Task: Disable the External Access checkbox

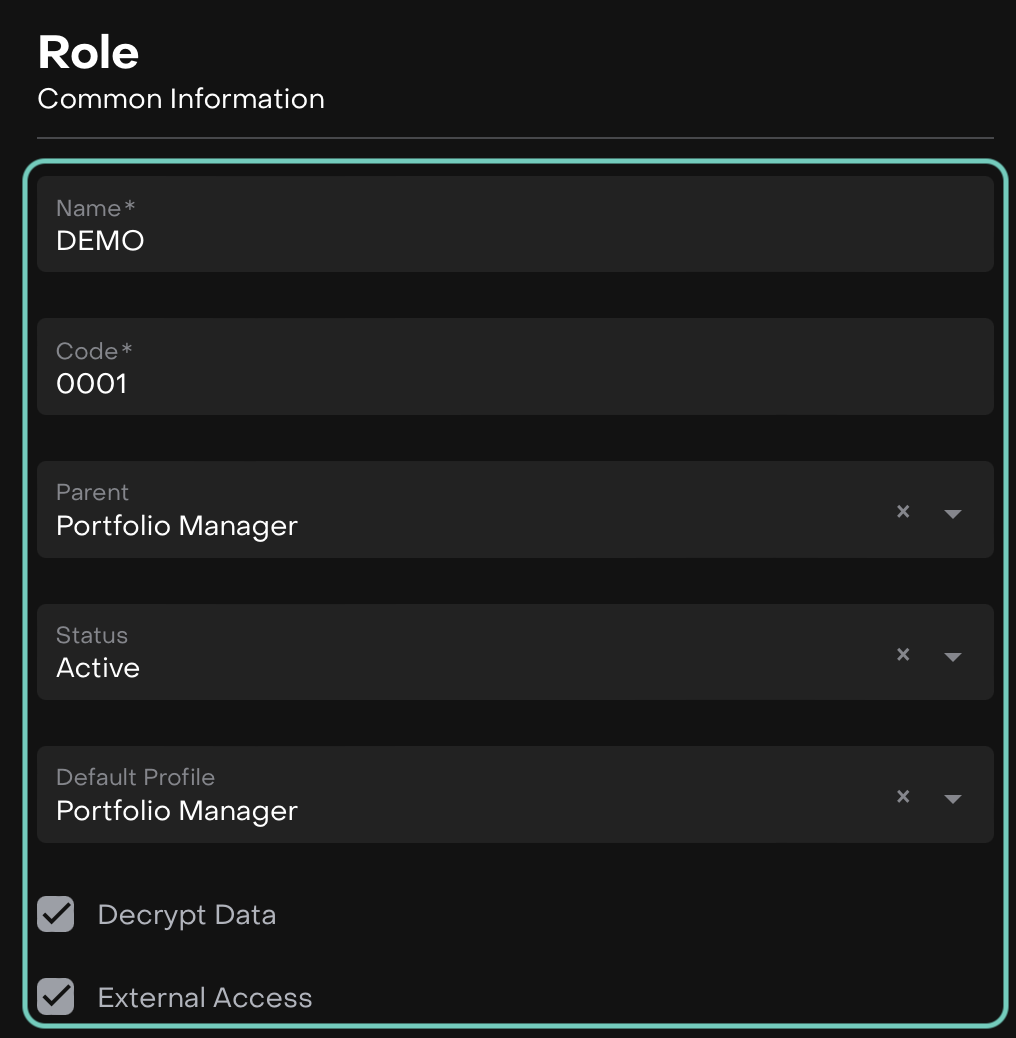Action: pyautogui.click(x=56, y=997)
